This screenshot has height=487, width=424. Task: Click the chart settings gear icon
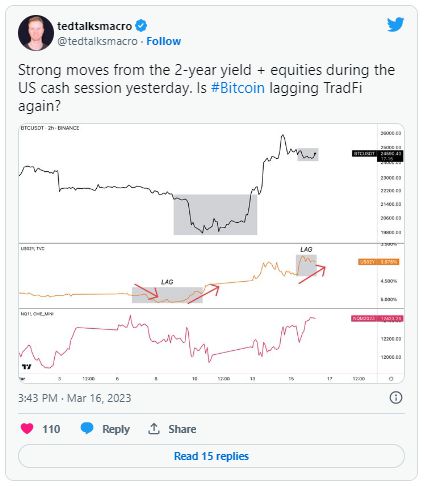[x=391, y=379]
